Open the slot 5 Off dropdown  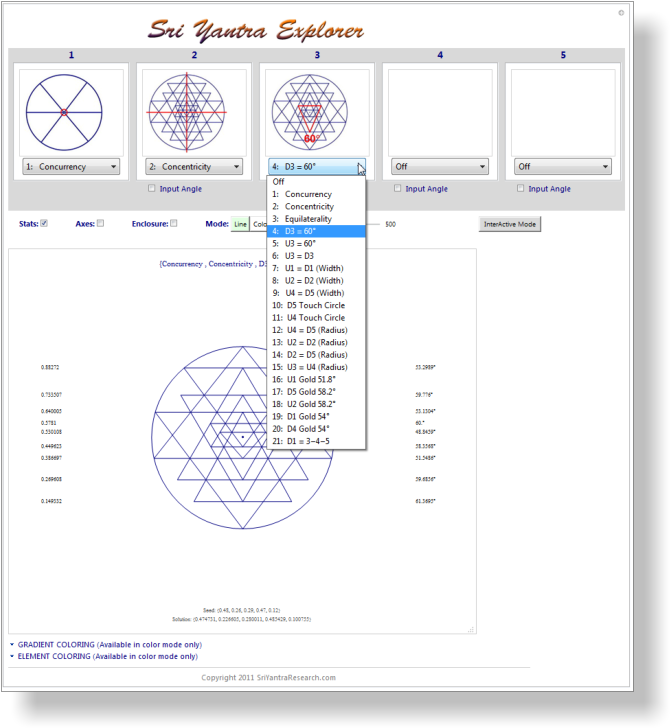point(563,166)
